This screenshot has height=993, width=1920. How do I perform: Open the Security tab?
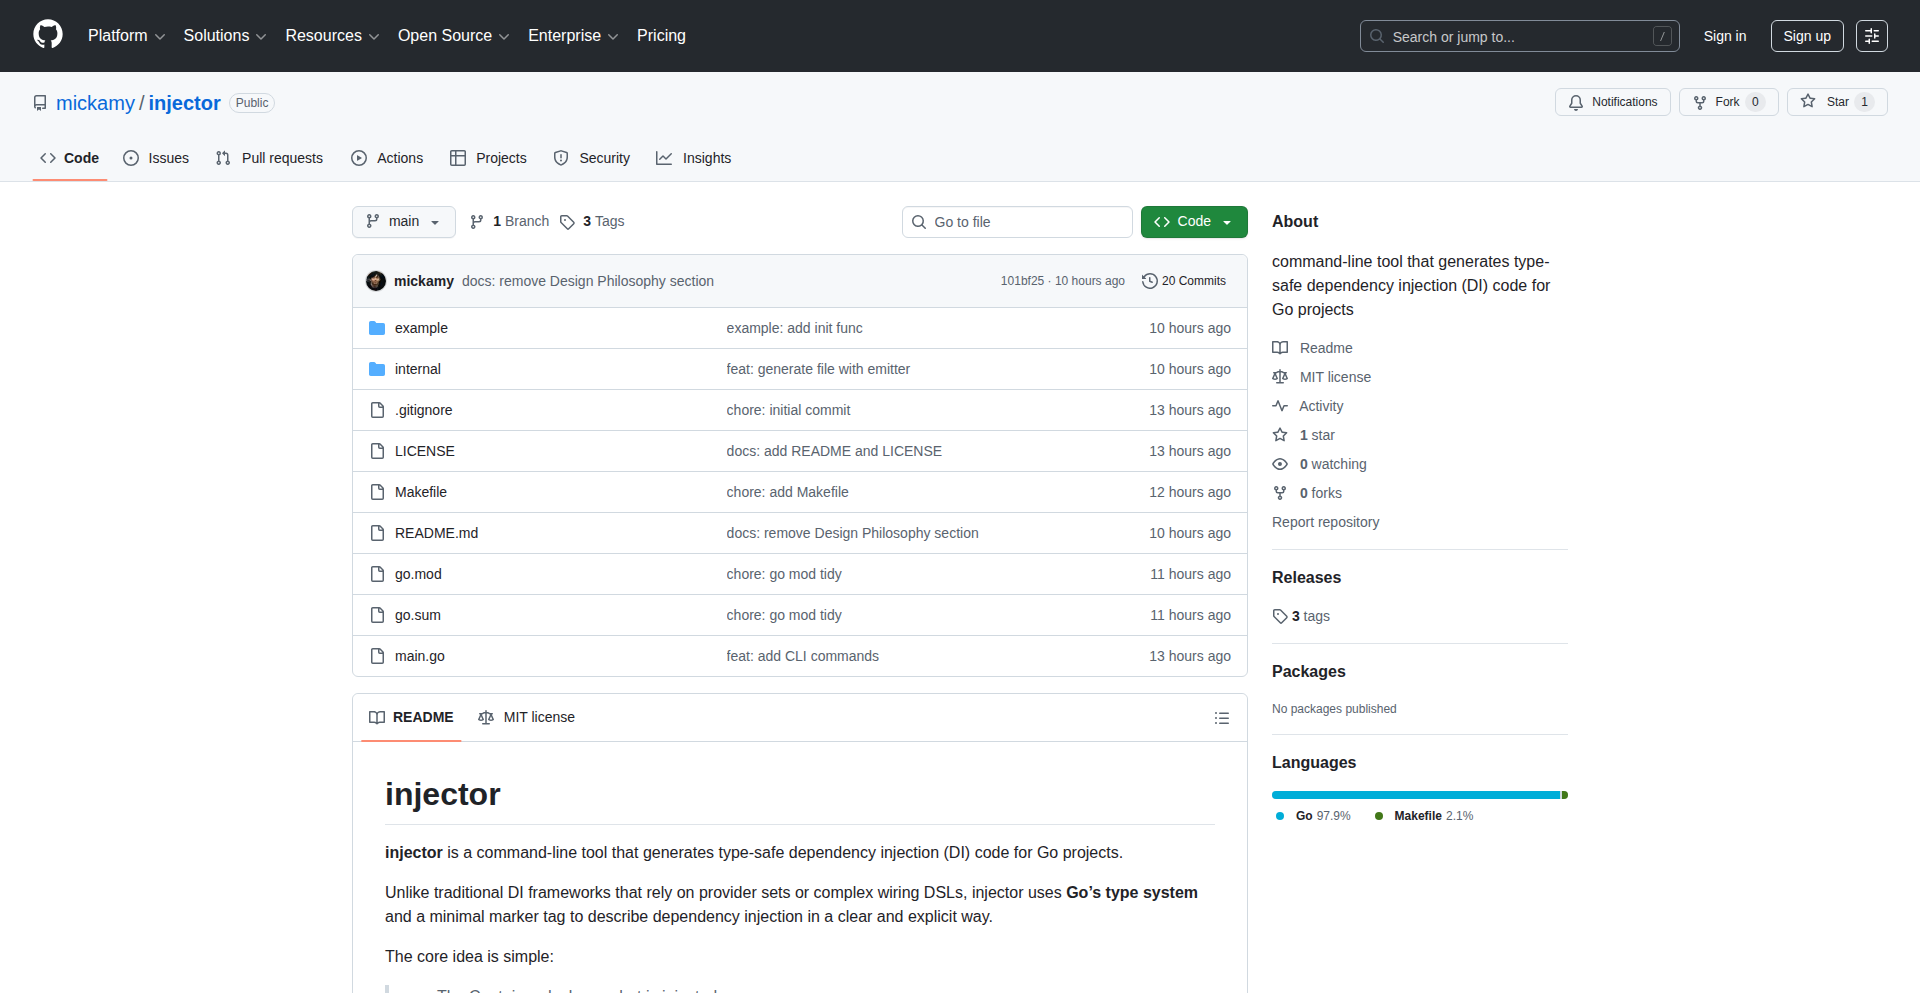click(x=592, y=158)
